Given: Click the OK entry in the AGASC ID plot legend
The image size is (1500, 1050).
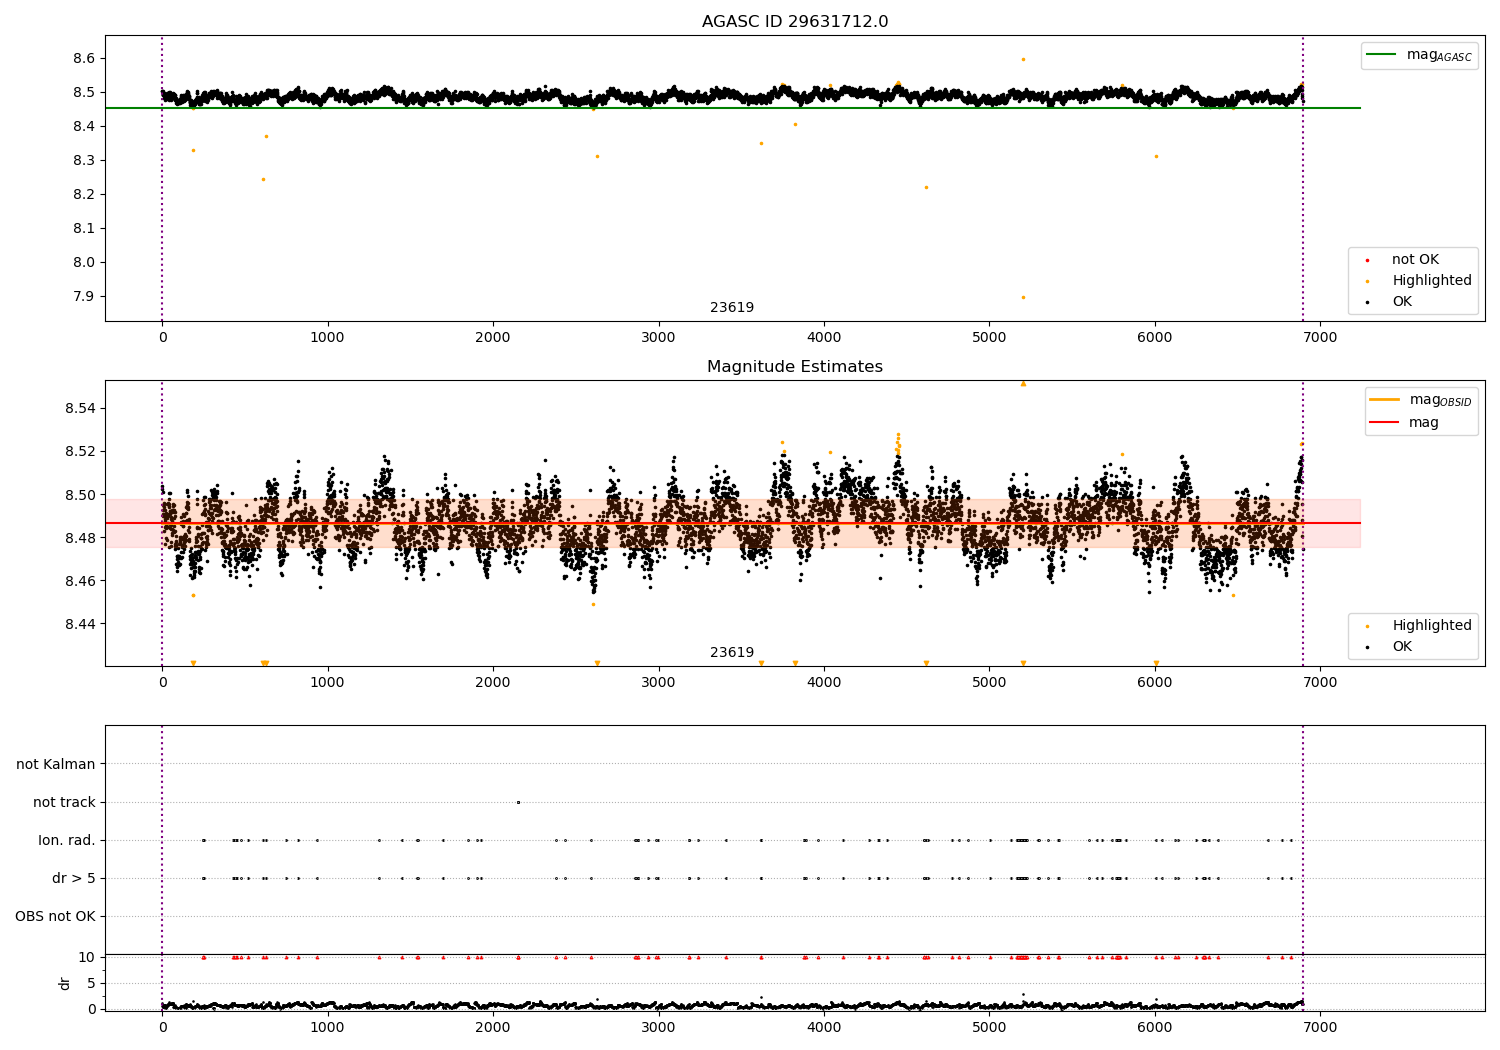Looking at the screenshot, I should (1402, 302).
